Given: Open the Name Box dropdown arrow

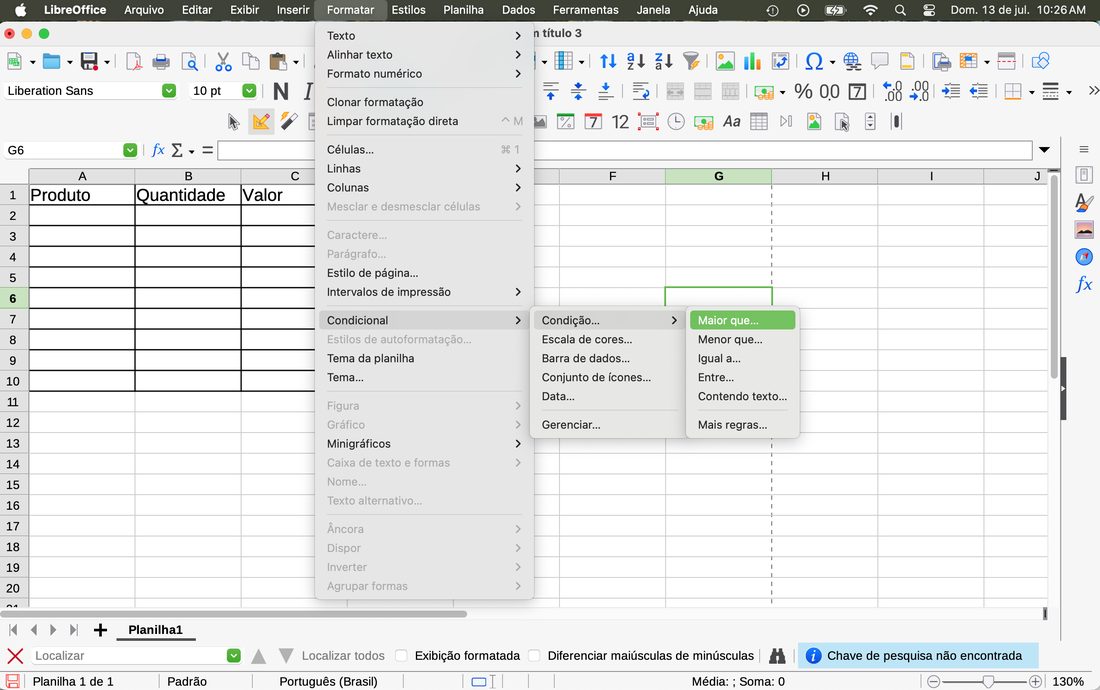Looking at the screenshot, I should coord(130,150).
